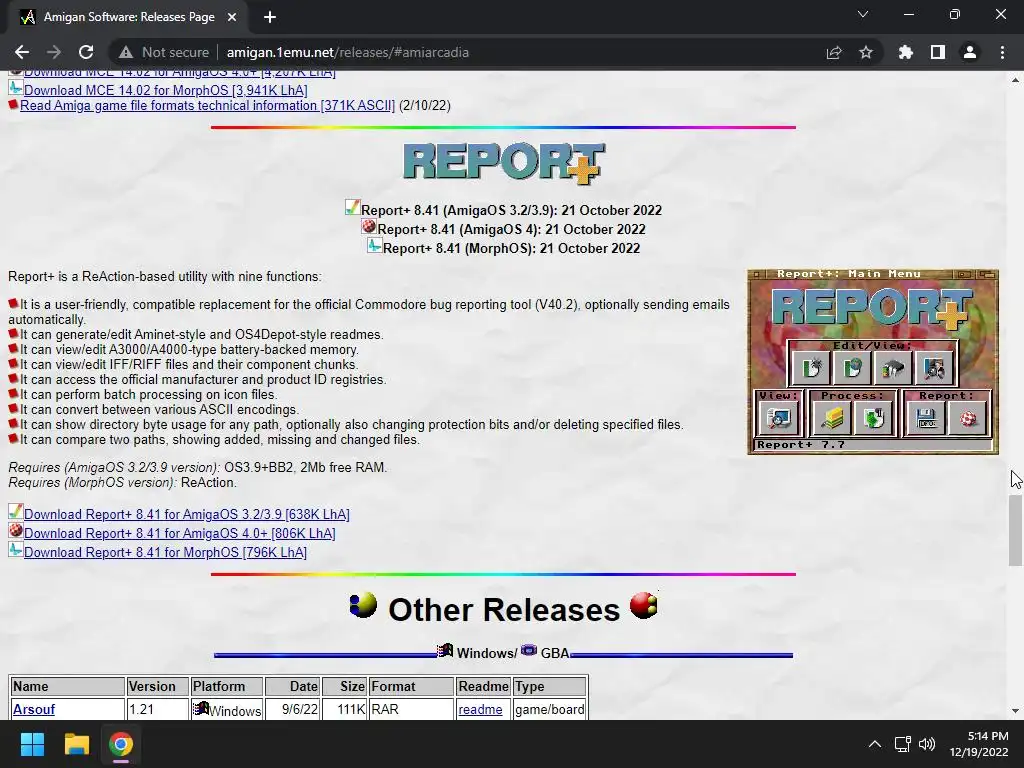The height and width of the screenshot is (768, 1024).
Task: Show hidden system tray icons
Action: 874,744
